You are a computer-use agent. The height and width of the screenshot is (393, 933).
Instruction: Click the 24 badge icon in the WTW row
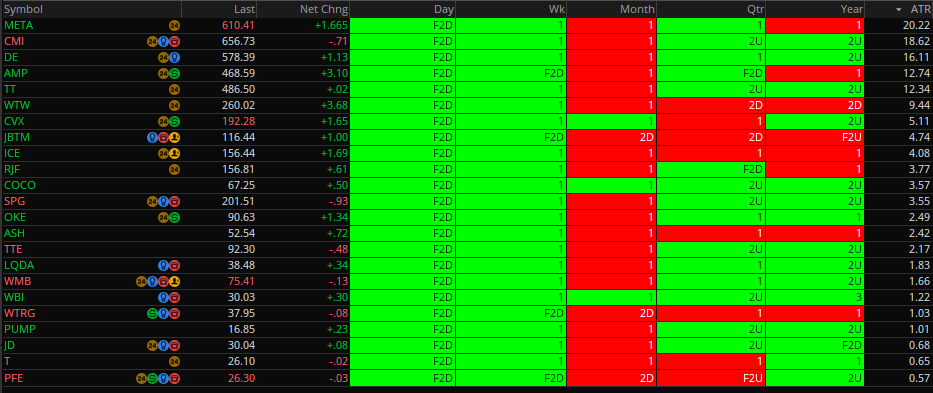pos(174,105)
